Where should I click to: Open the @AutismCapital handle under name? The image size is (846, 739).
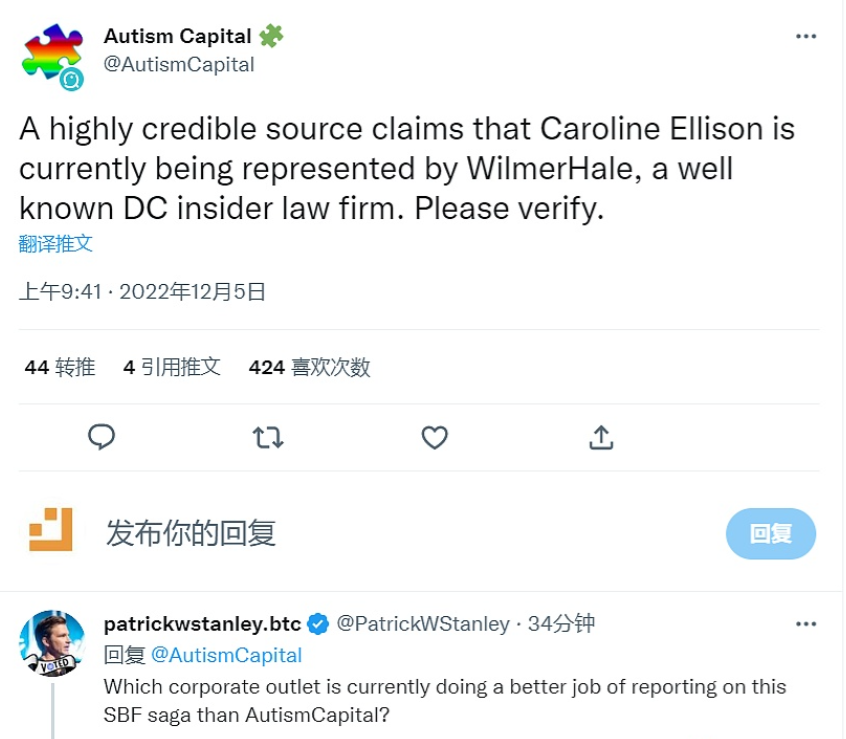click(x=179, y=64)
